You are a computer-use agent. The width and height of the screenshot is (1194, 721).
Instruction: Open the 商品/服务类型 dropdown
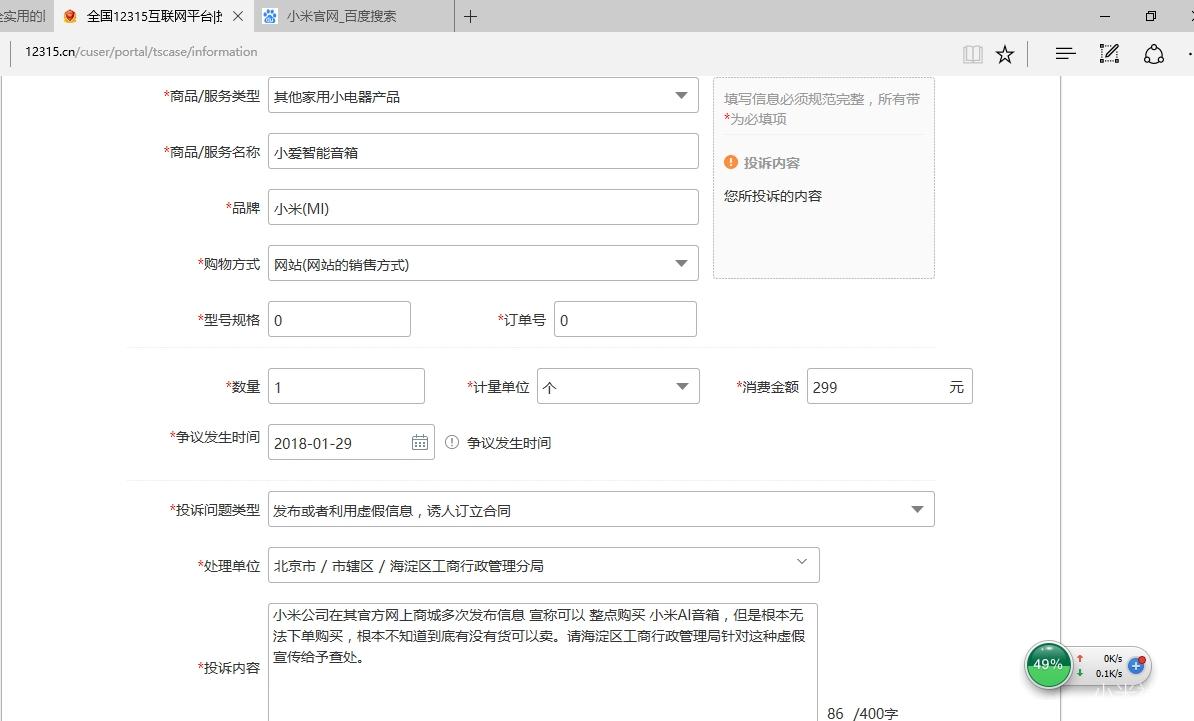(681, 95)
